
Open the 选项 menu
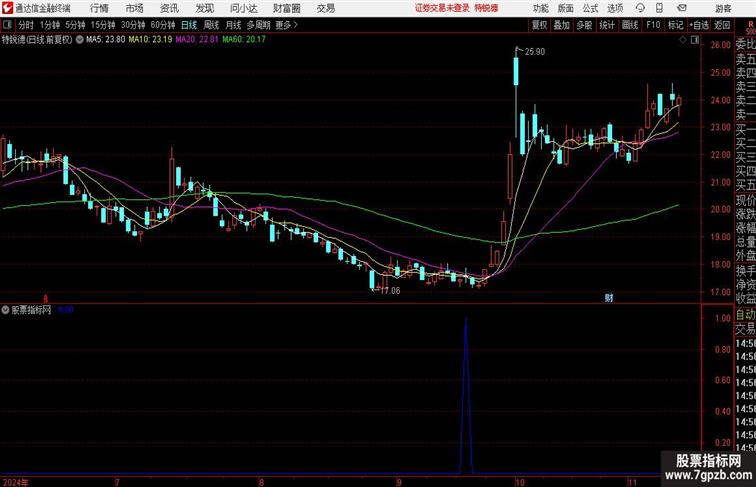(615, 8)
